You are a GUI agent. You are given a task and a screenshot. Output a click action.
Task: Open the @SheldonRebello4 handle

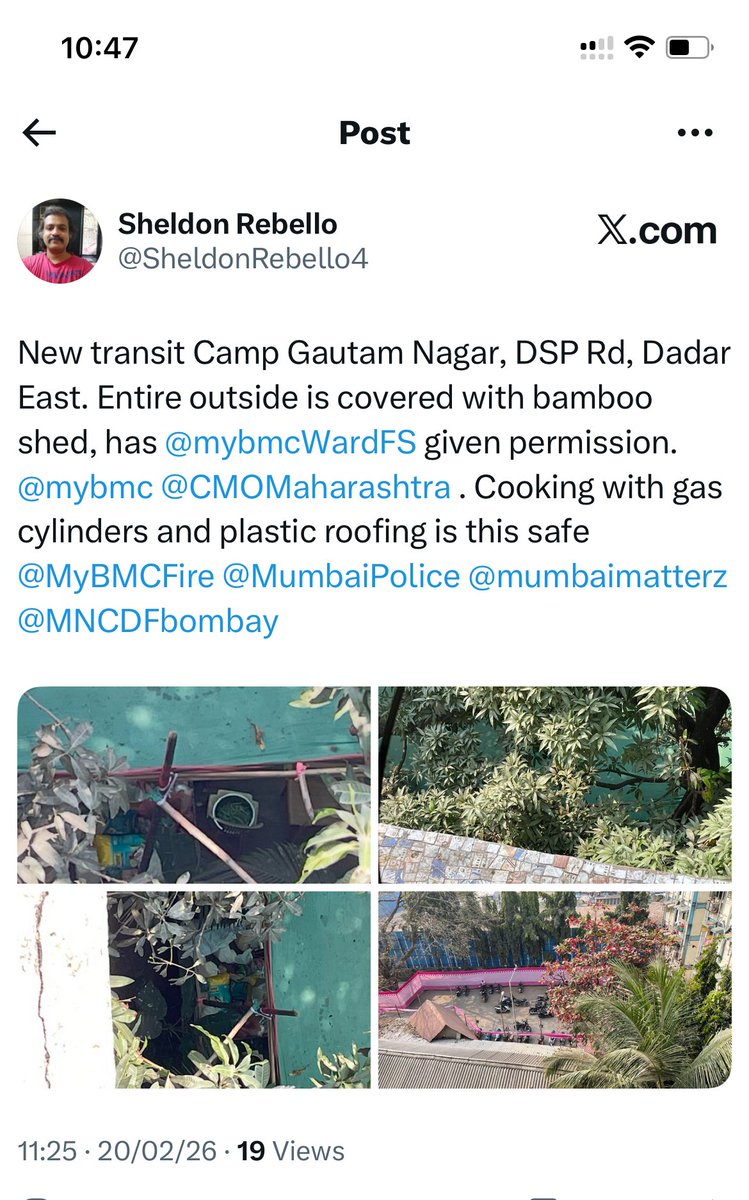coord(243,259)
